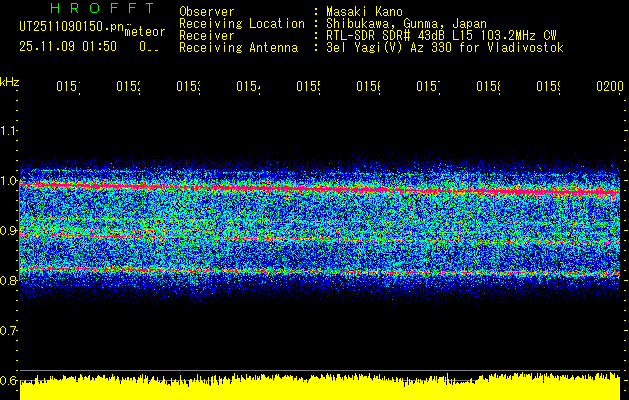Click the 1.1 kHz frequency label

(x=8, y=130)
